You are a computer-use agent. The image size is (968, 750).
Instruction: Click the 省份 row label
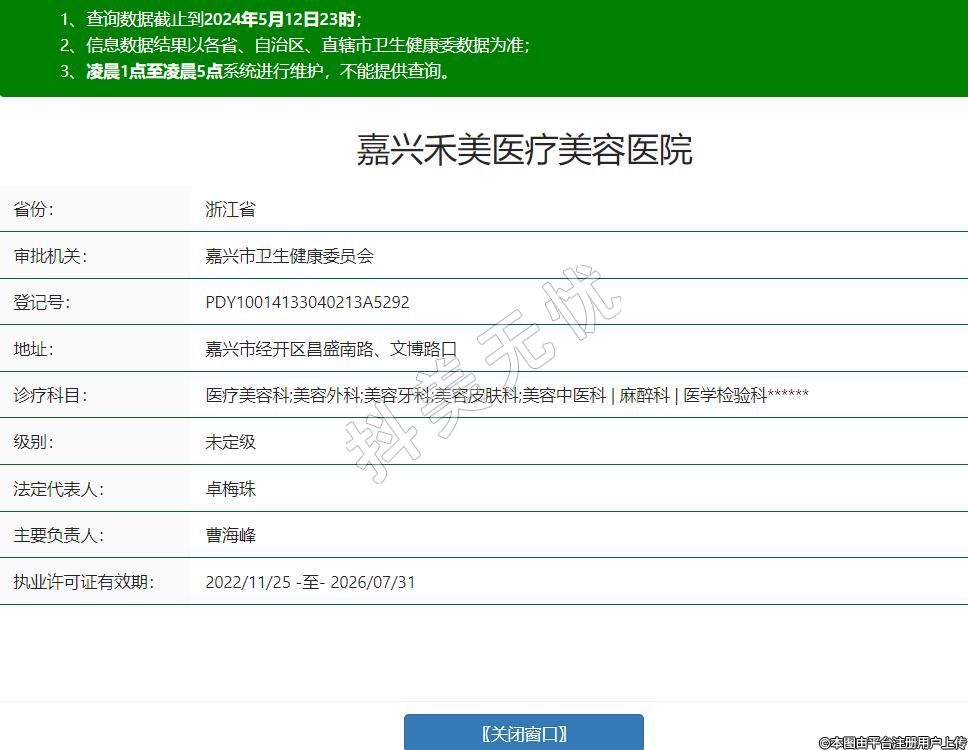(x=33, y=209)
